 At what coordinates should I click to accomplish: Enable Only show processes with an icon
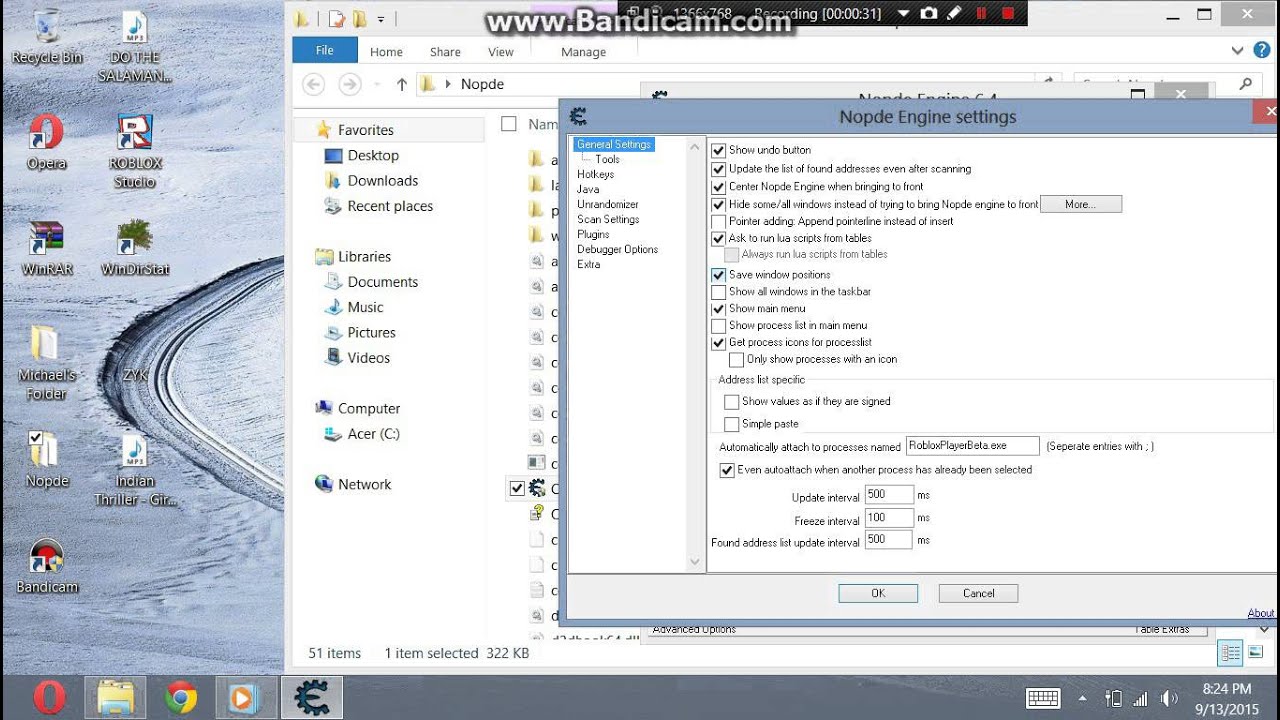[x=736, y=359]
